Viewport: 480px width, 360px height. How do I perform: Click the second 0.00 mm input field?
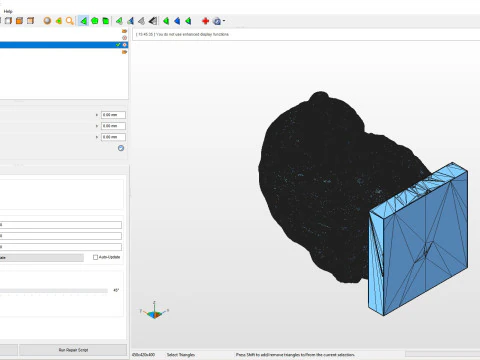click(x=113, y=126)
